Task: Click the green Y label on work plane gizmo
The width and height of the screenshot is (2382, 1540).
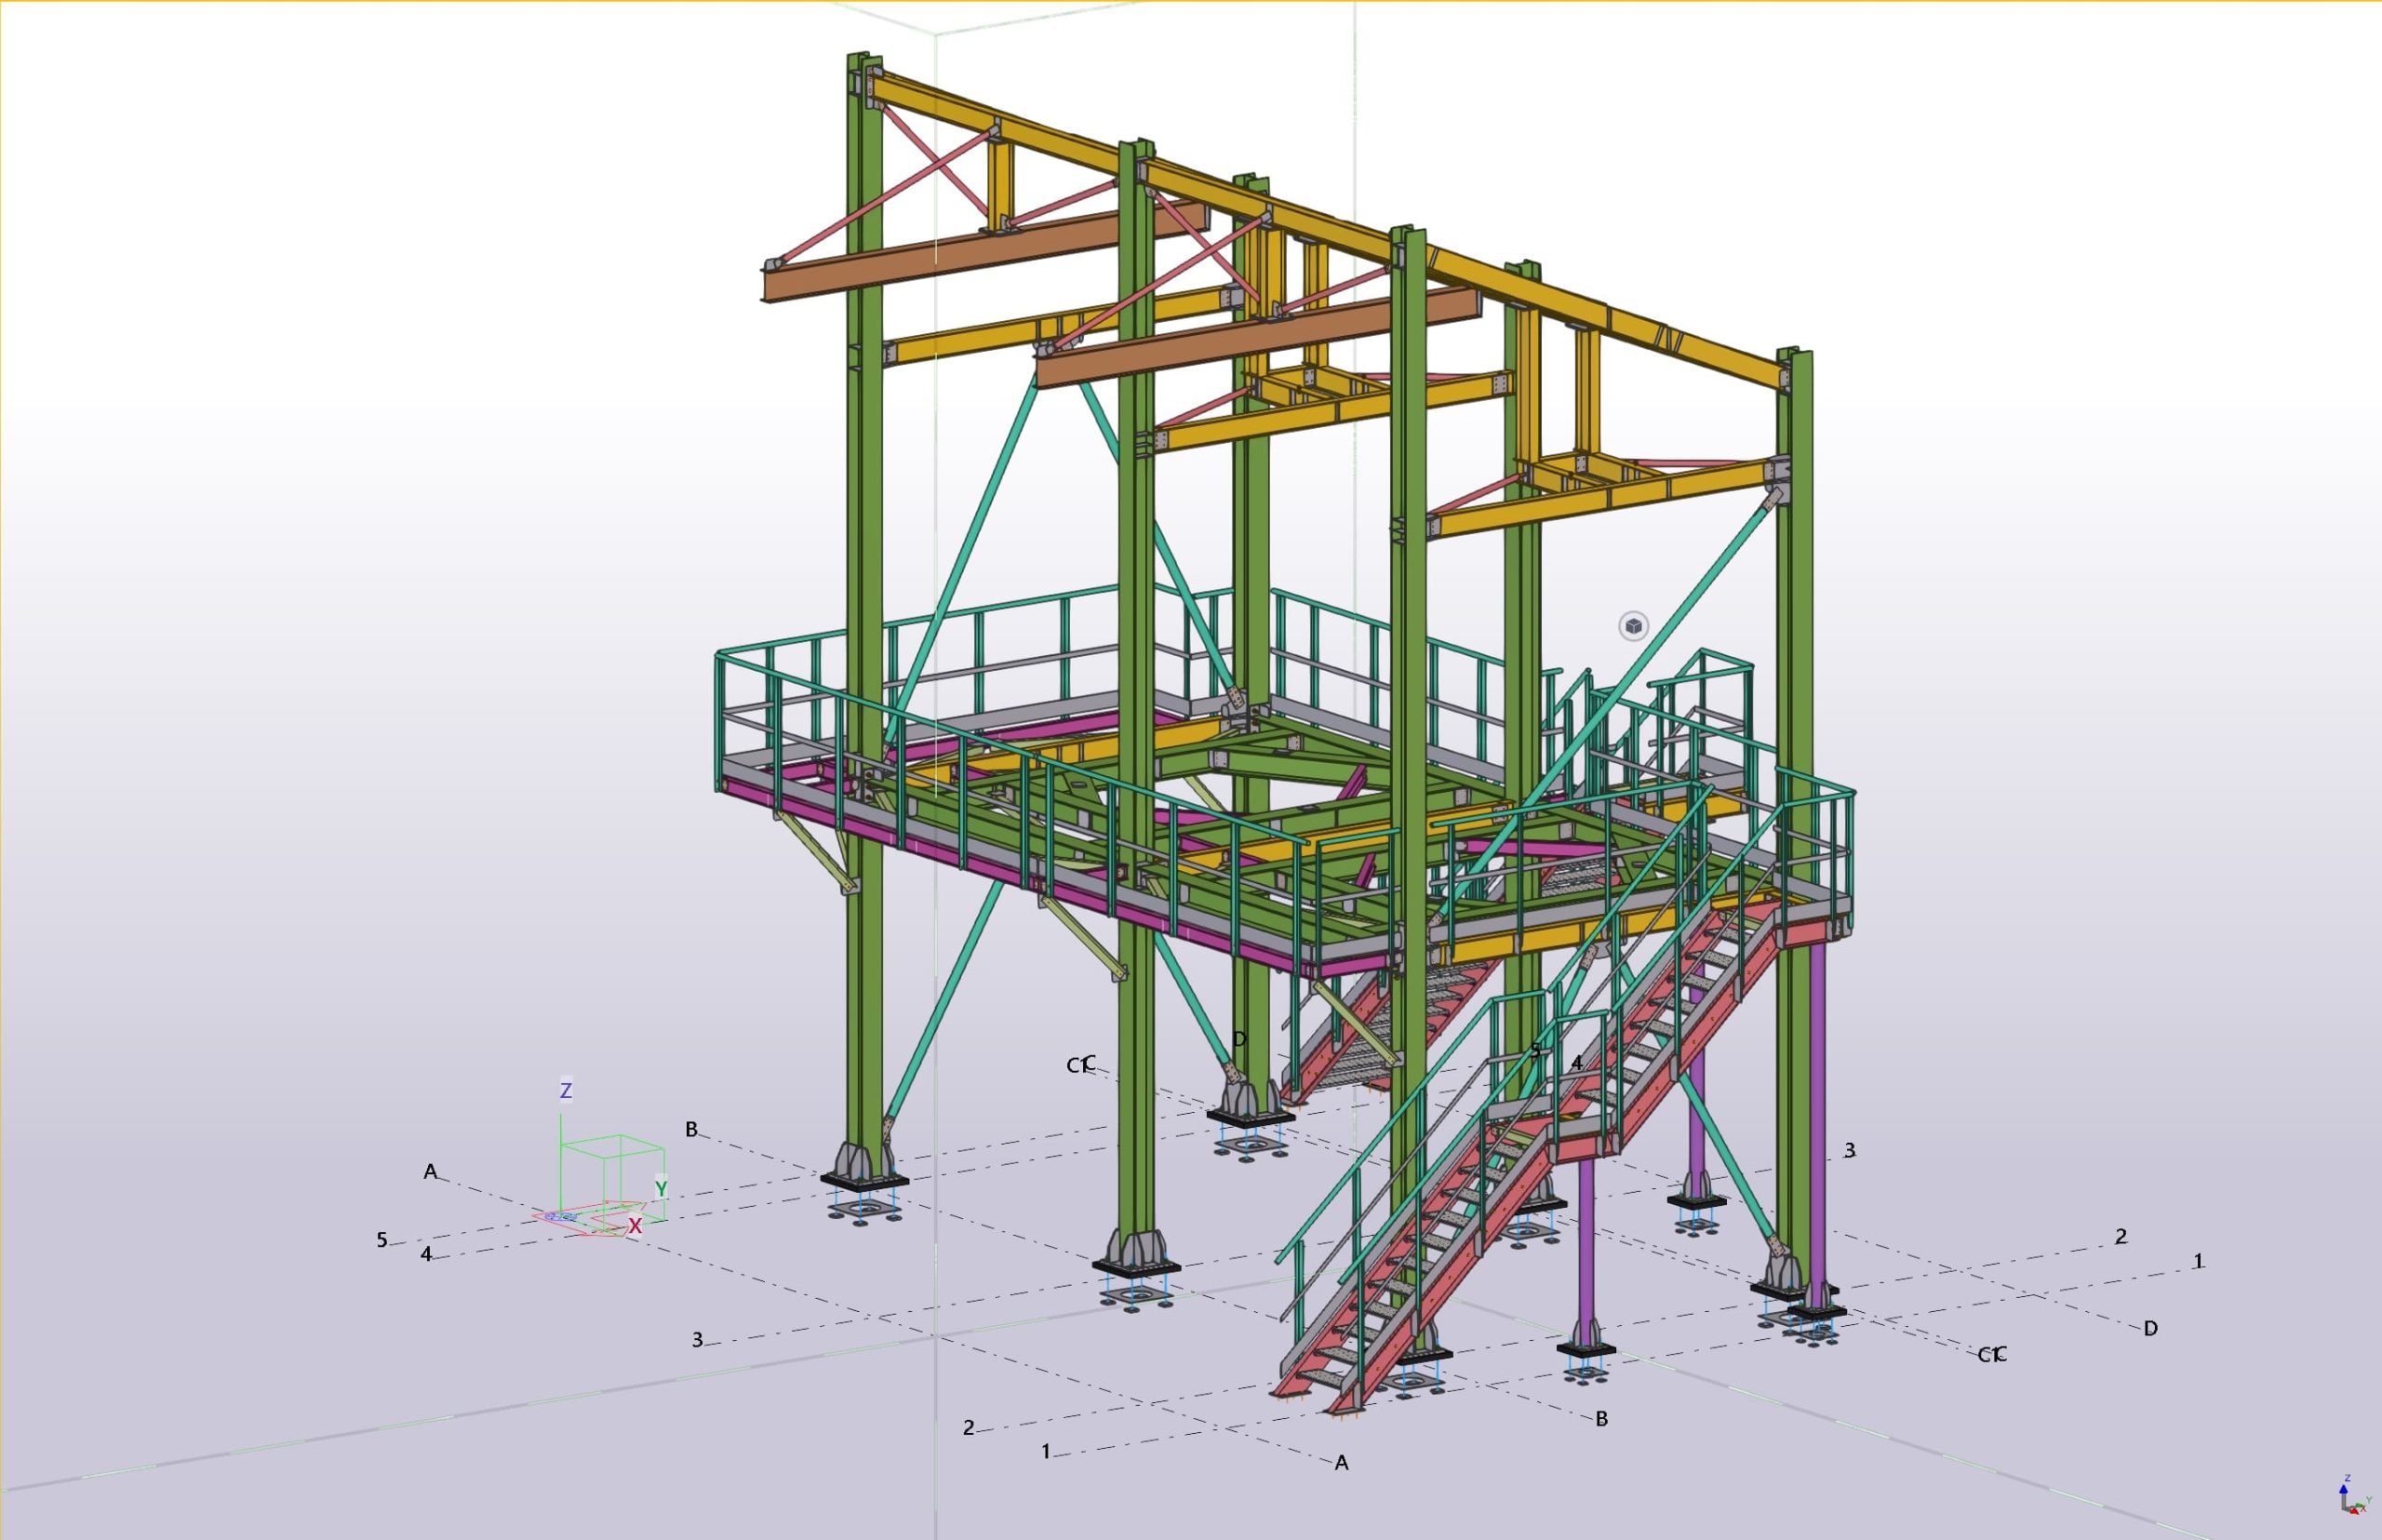Action: [660, 1188]
